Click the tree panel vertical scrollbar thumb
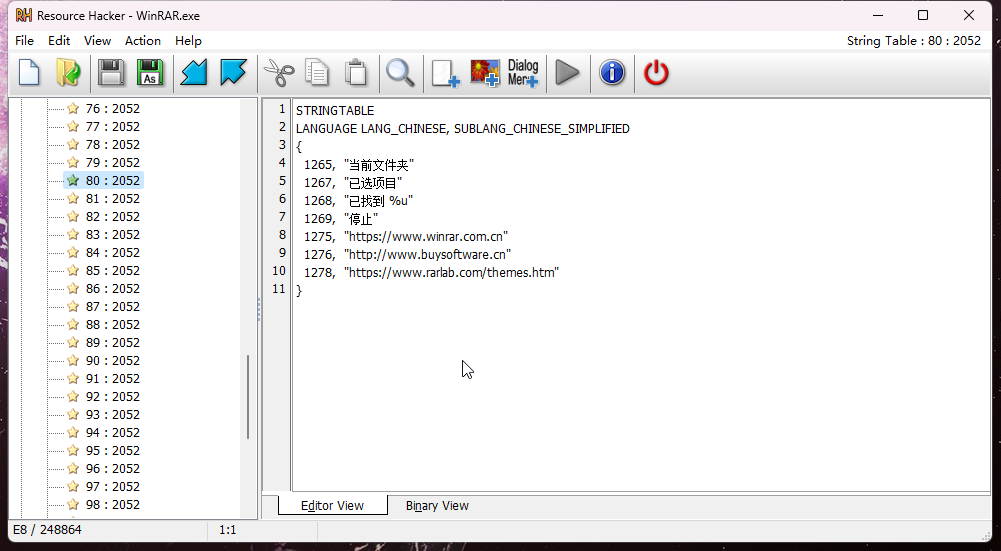Image resolution: width=1001 pixels, height=551 pixels. (248, 396)
